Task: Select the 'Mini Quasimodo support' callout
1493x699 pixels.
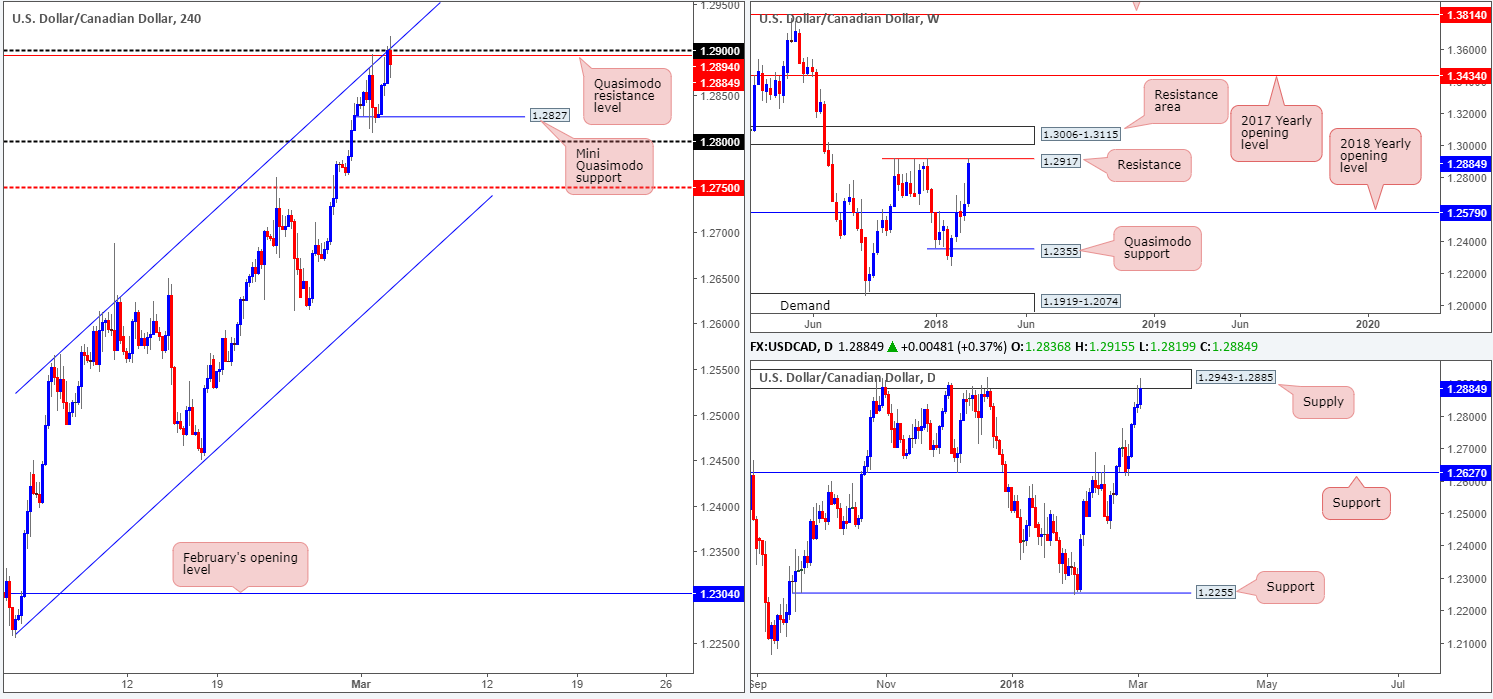Action: [x=608, y=166]
